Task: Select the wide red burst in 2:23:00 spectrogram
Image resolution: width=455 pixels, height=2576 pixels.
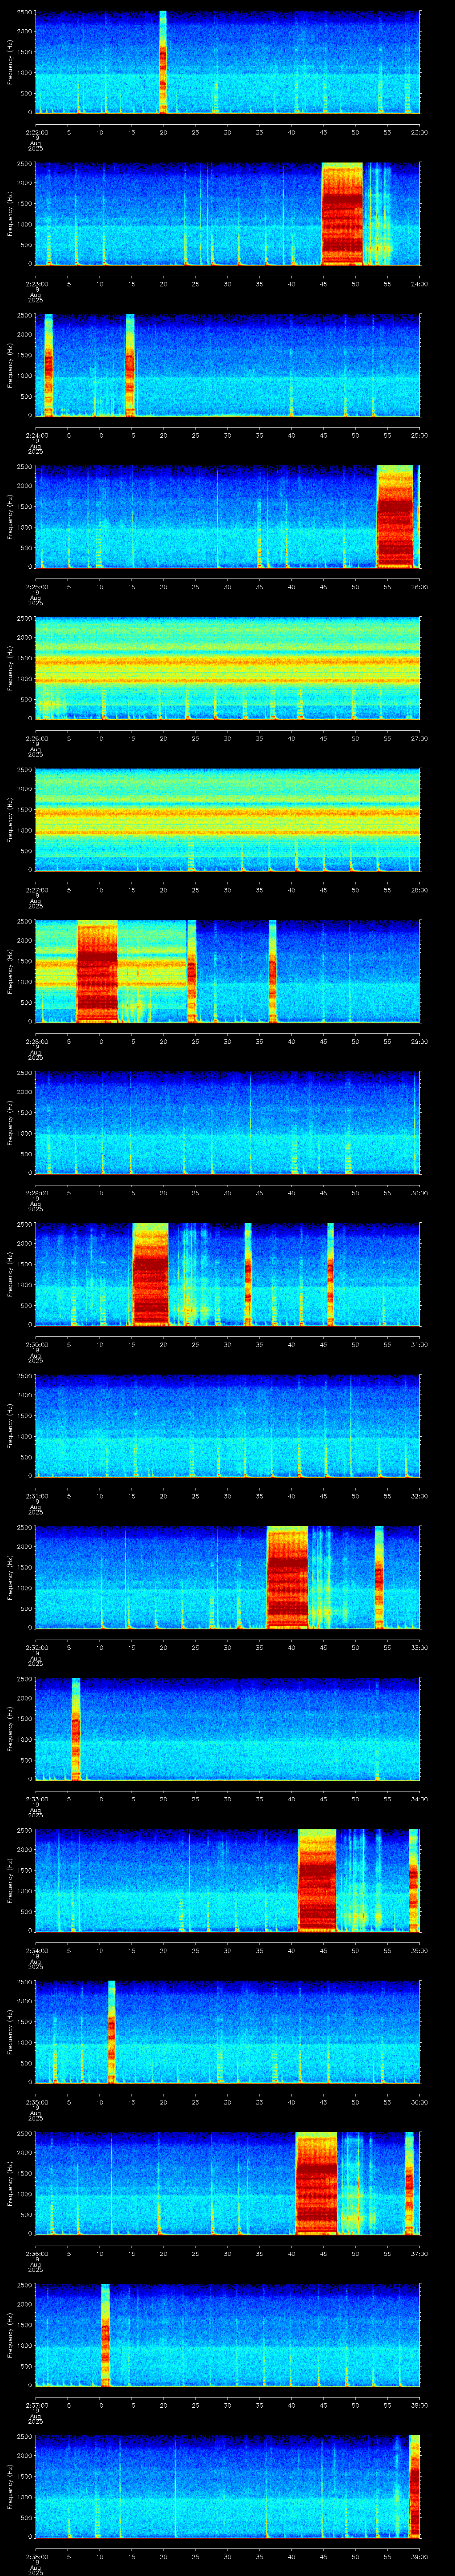Action: coord(342,214)
